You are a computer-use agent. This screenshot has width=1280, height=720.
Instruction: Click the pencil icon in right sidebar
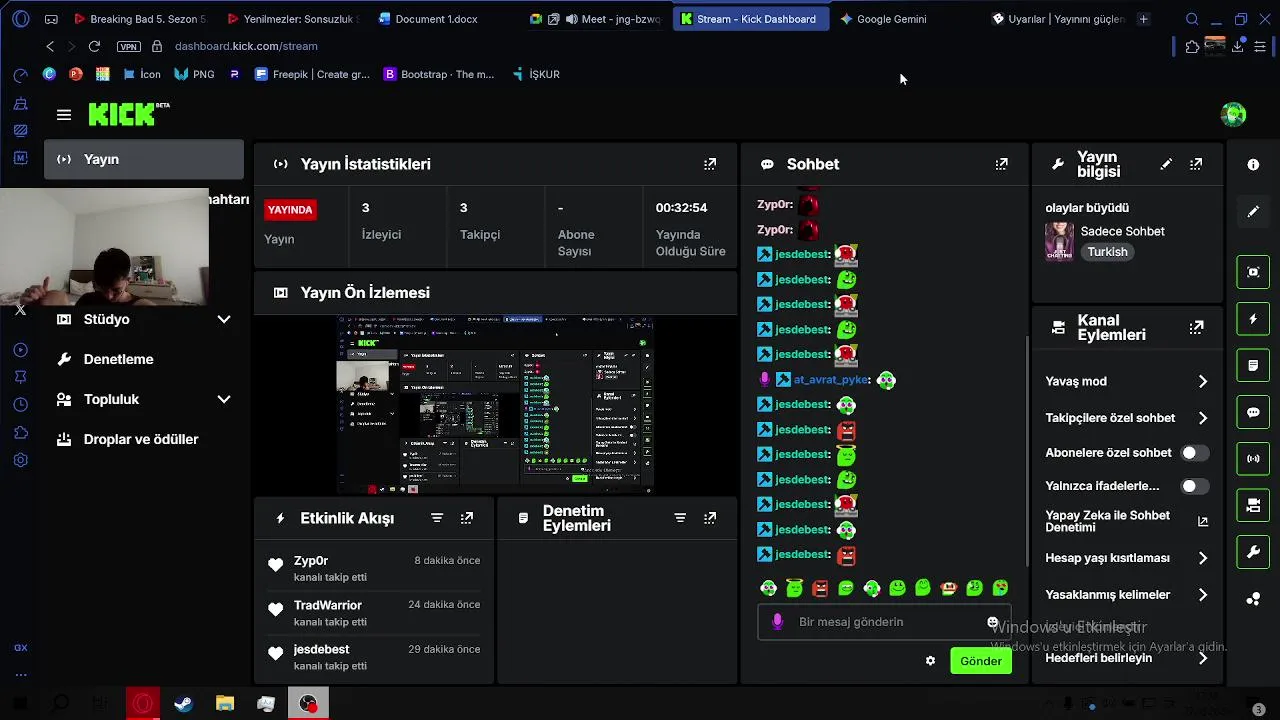point(1253,212)
